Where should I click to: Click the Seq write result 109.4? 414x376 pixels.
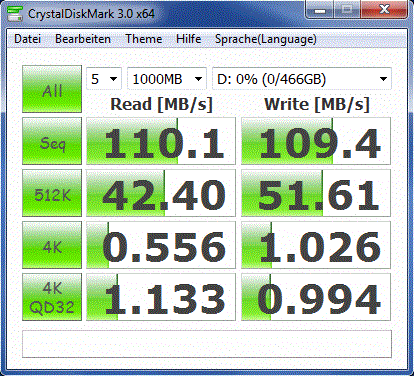[316, 141]
